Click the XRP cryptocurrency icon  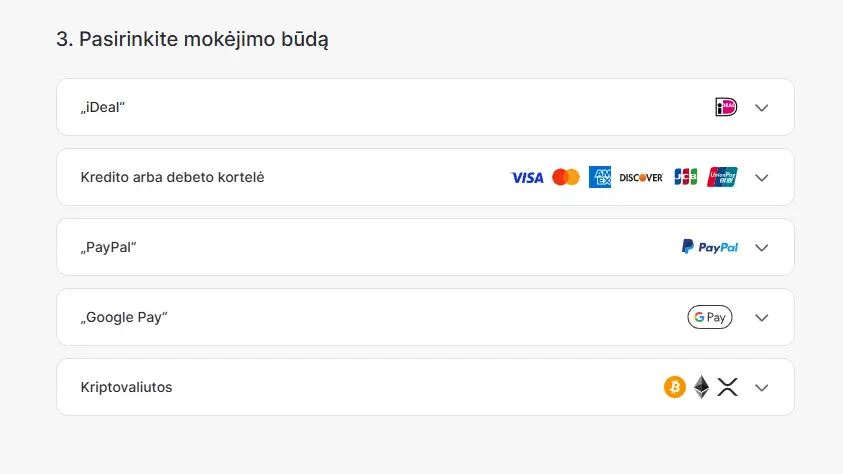(x=727, y=387)
